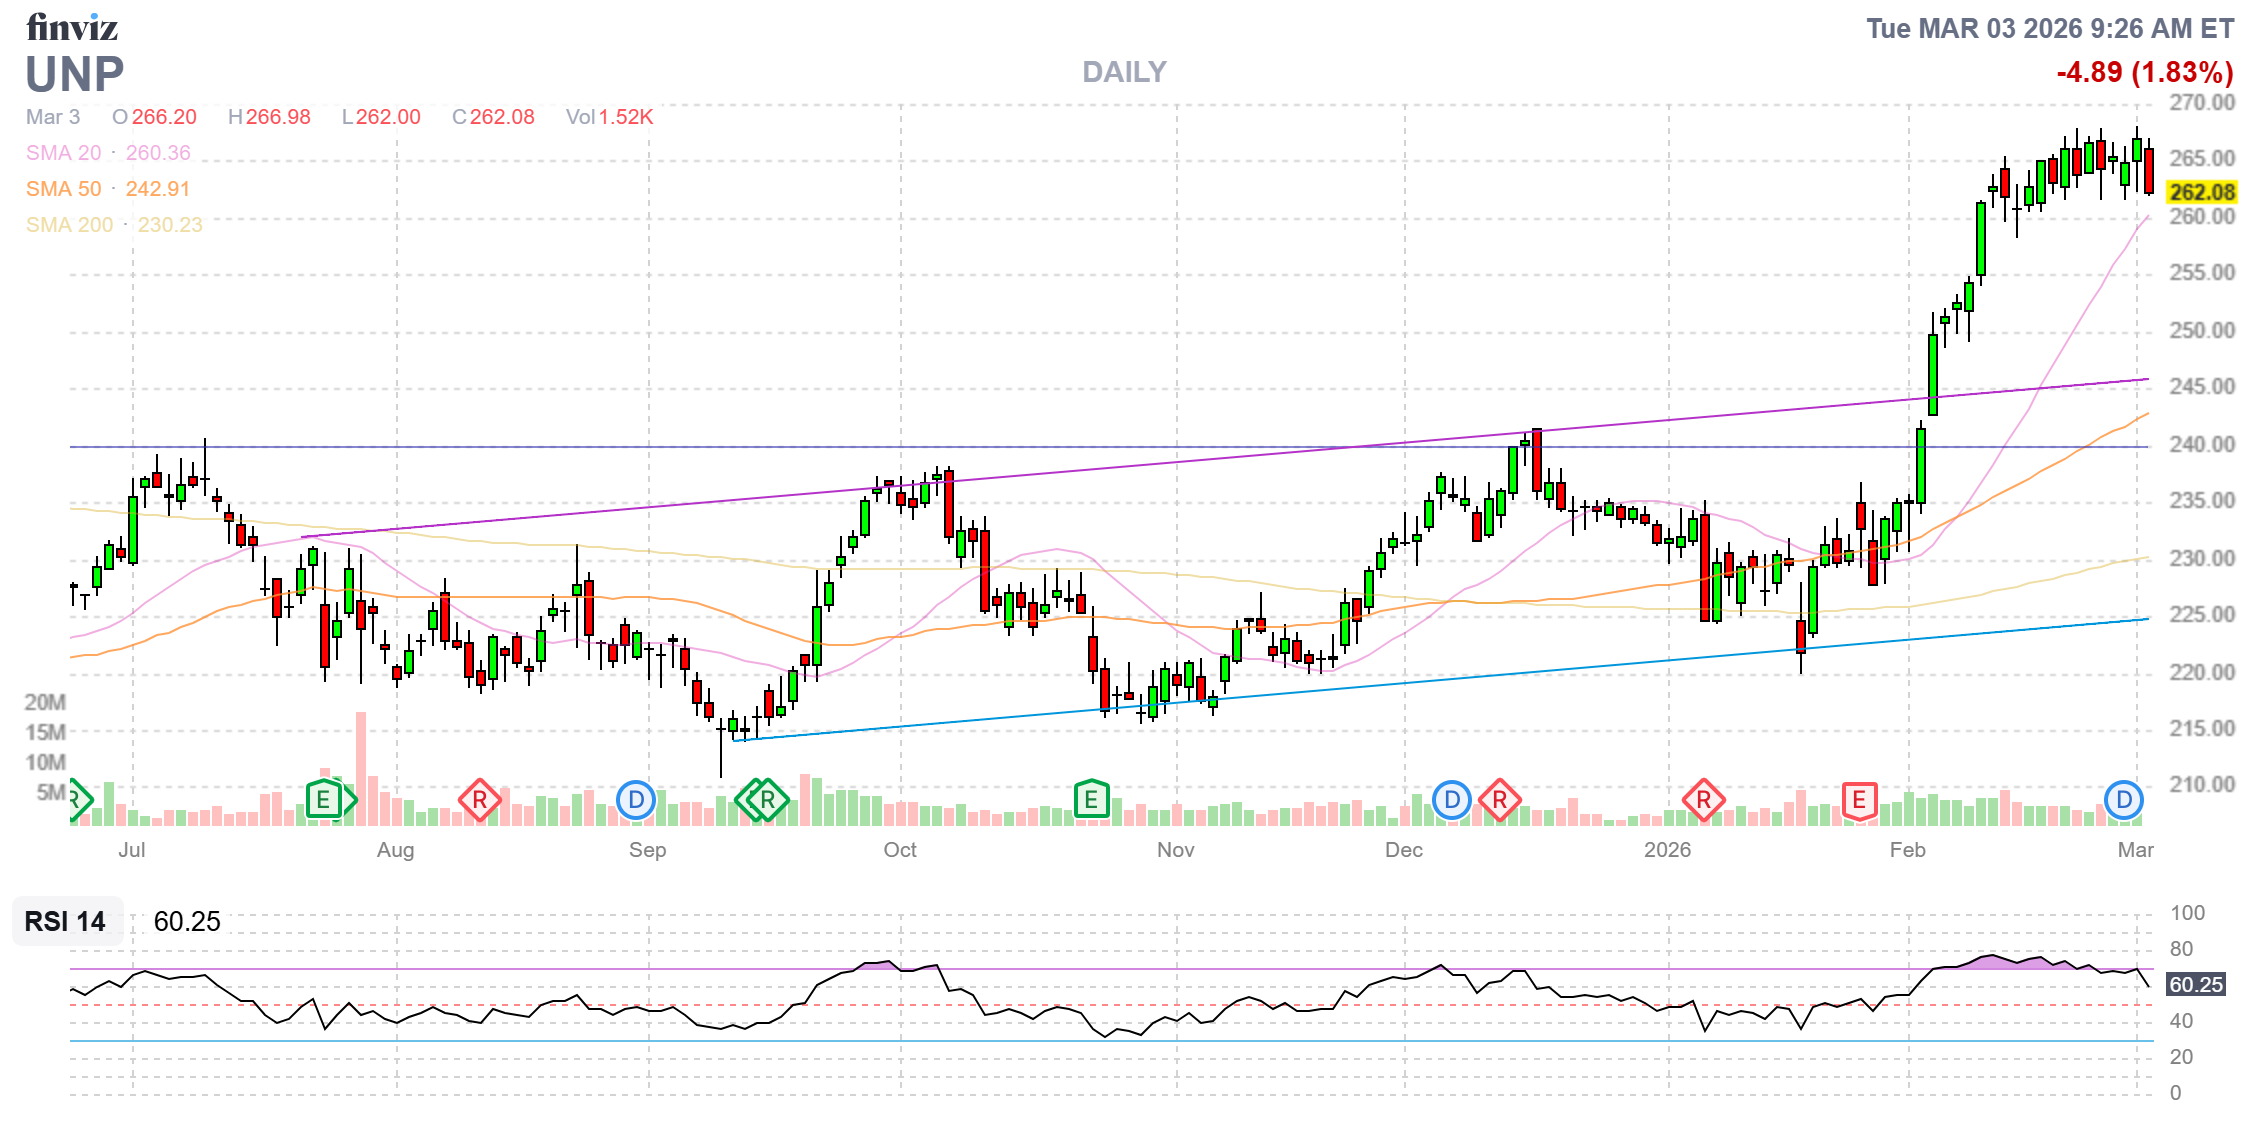Click the red R marker in mid-August
This screenshot has height=1124, width=2260.
(x=480, y=800)
